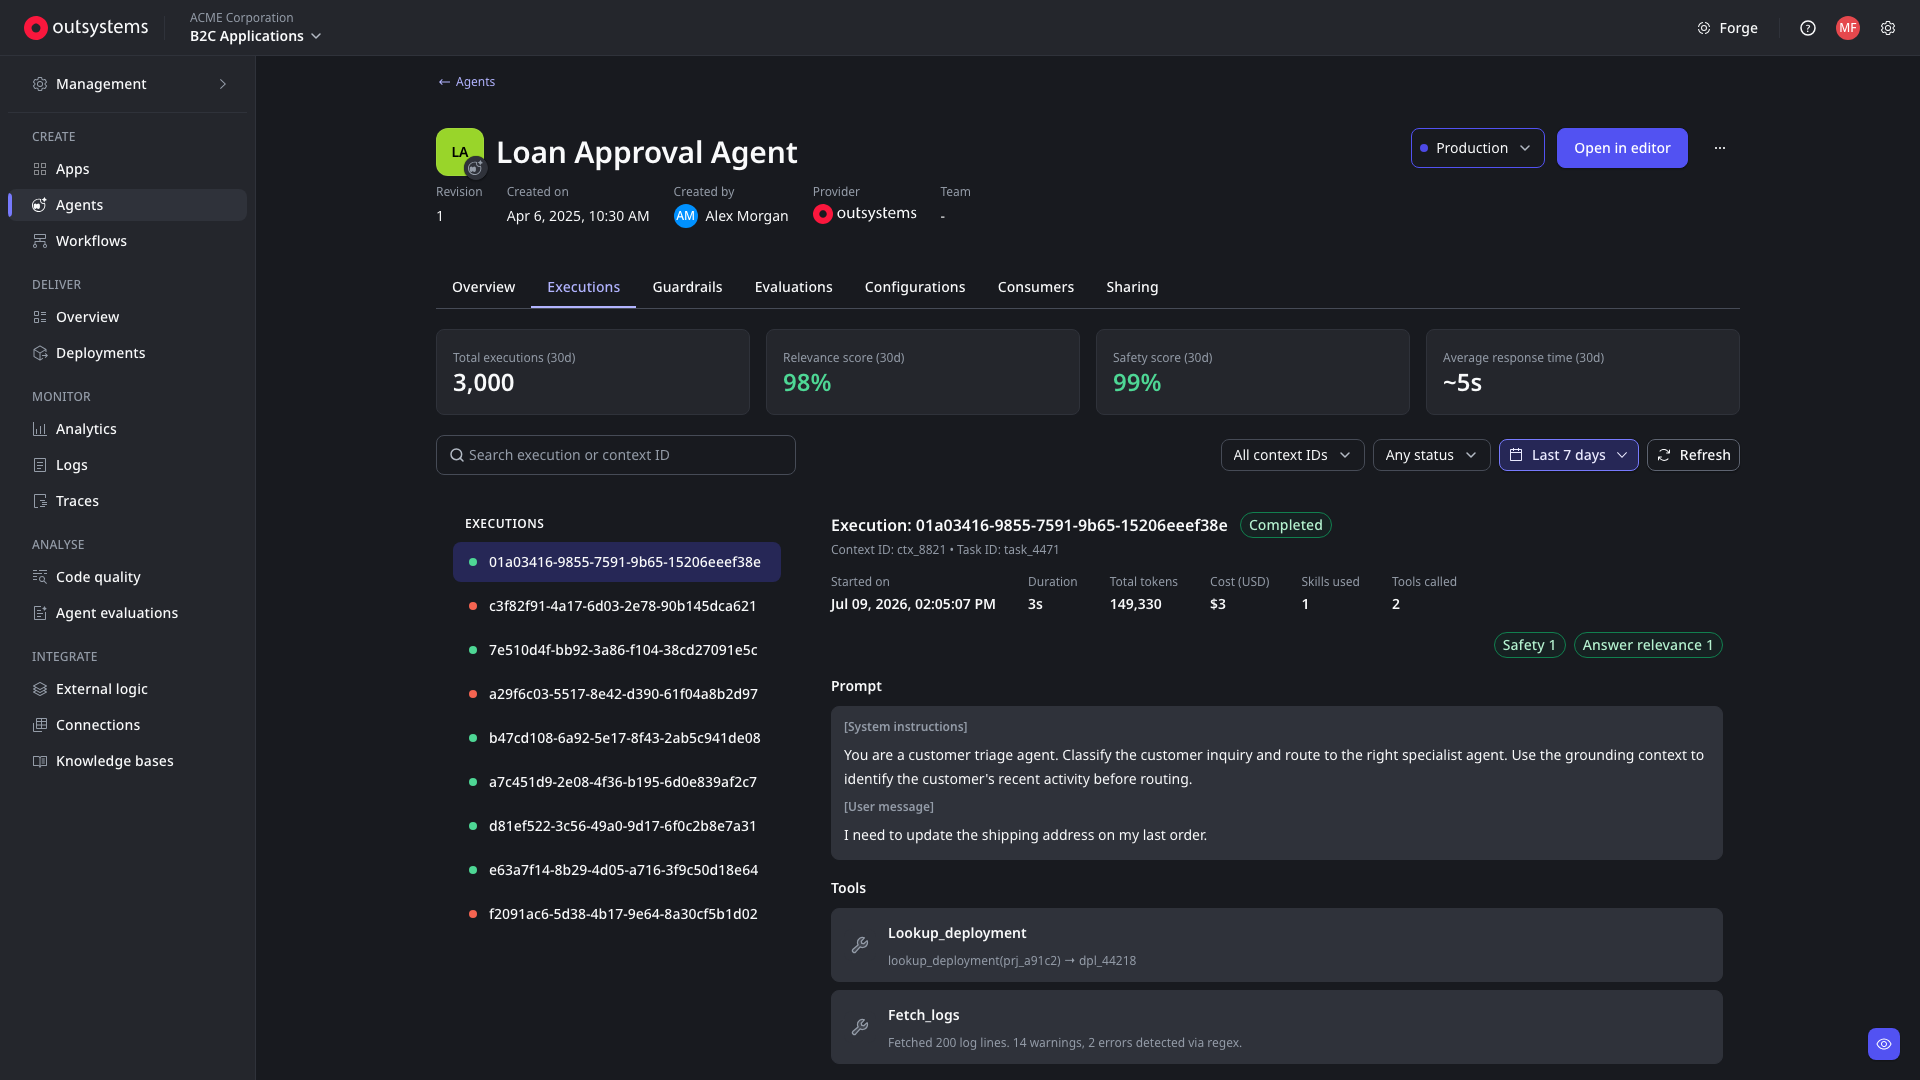Viewport: 1920px width, 1080px height.
Task: Switch to the Consumers tab
Action: (x=1035, y=287)
